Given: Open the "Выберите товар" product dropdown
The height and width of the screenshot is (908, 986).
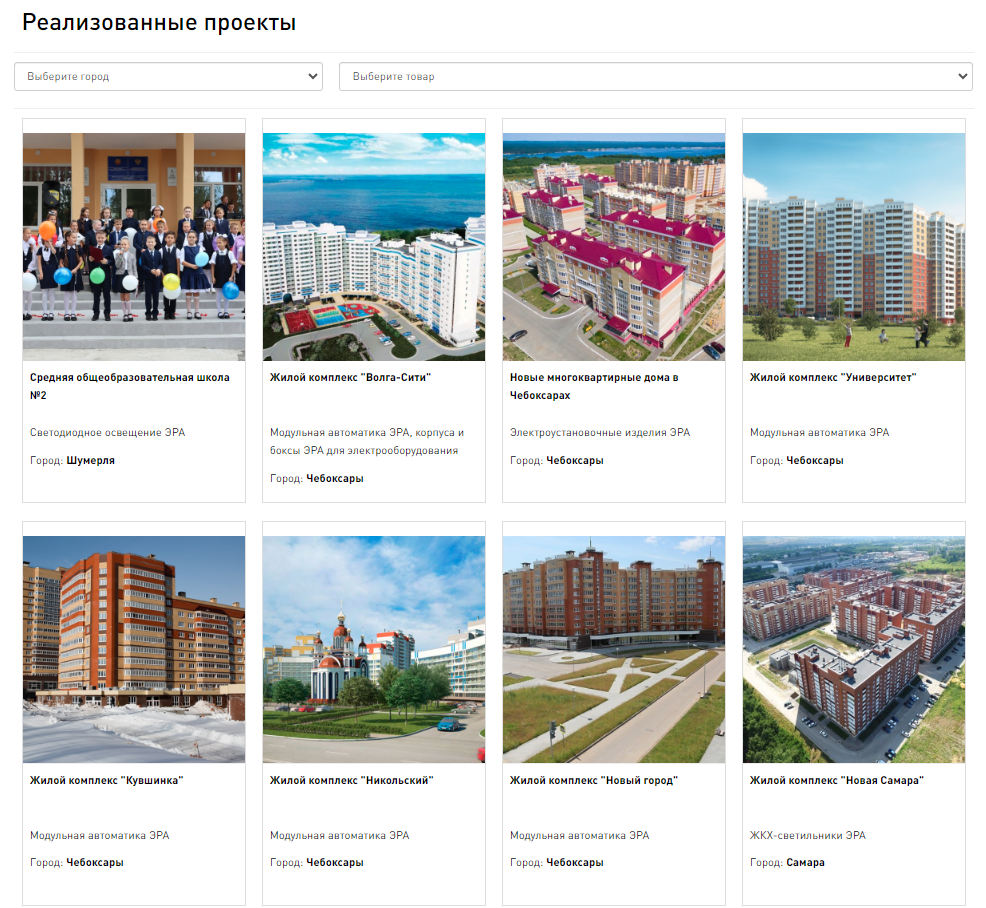Looking at the screenshot, I should pyautogui.click(x=656, y=76).
